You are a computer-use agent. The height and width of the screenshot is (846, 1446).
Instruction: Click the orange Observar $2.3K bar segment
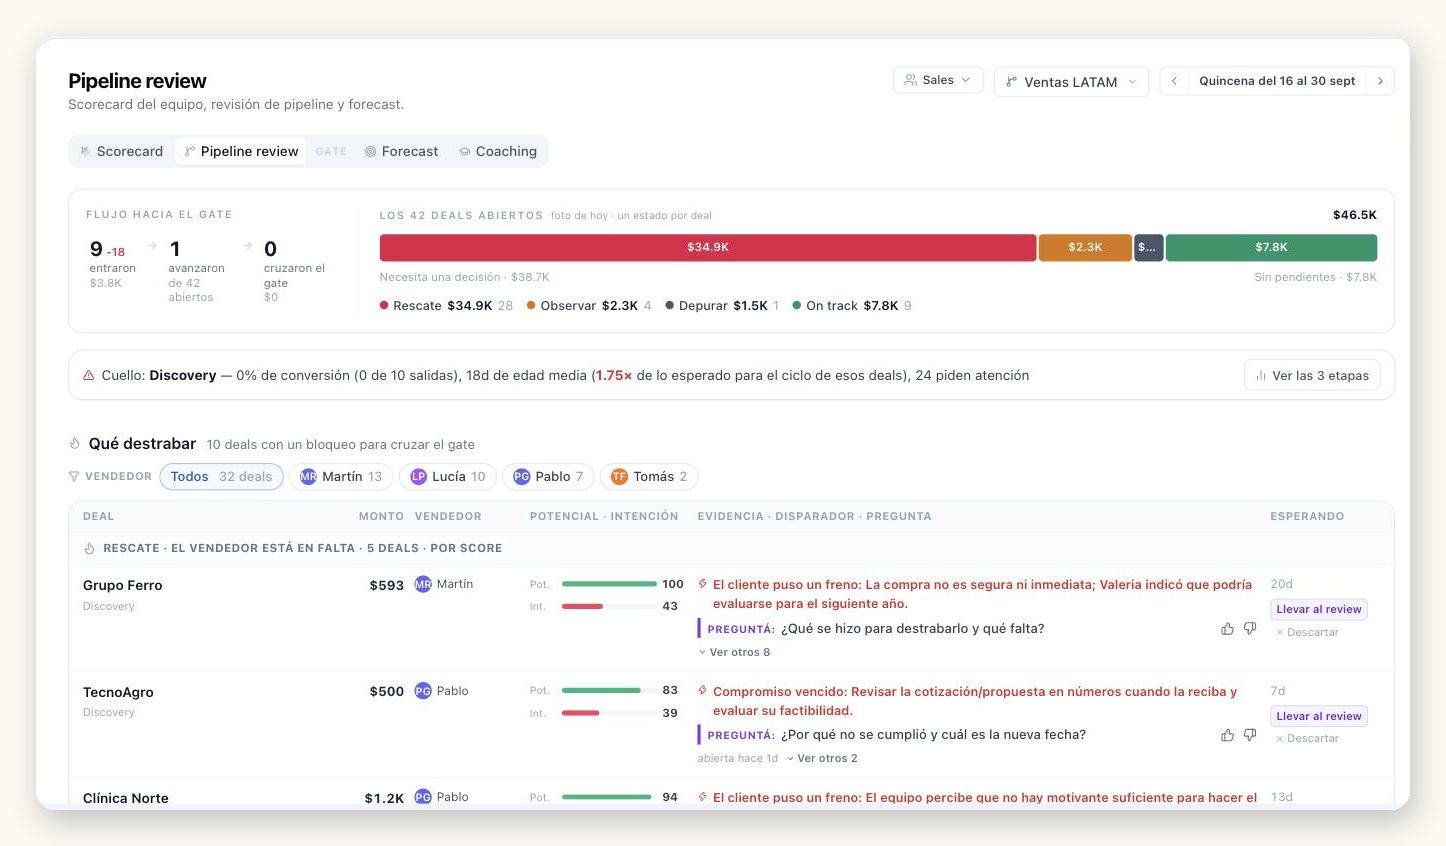1085,247
